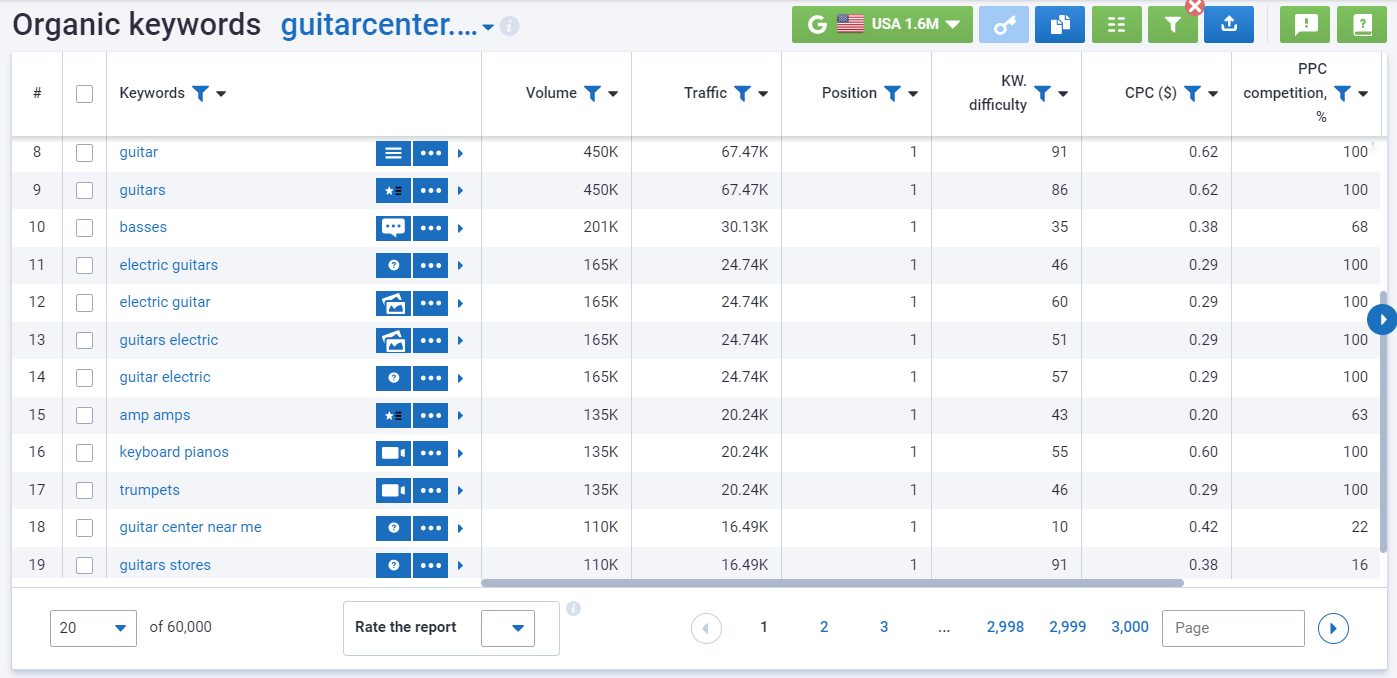Expand the Rate the report dropdown

508,628
